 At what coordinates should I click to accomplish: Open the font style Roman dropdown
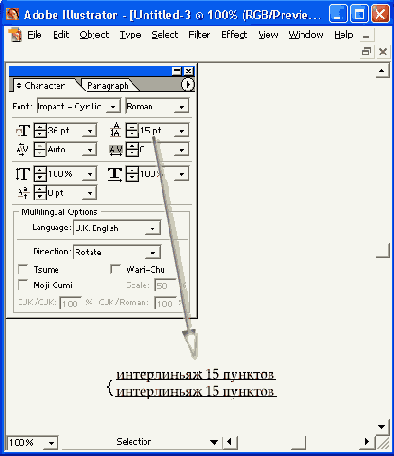pyautogui.click(x=182, y=107)
